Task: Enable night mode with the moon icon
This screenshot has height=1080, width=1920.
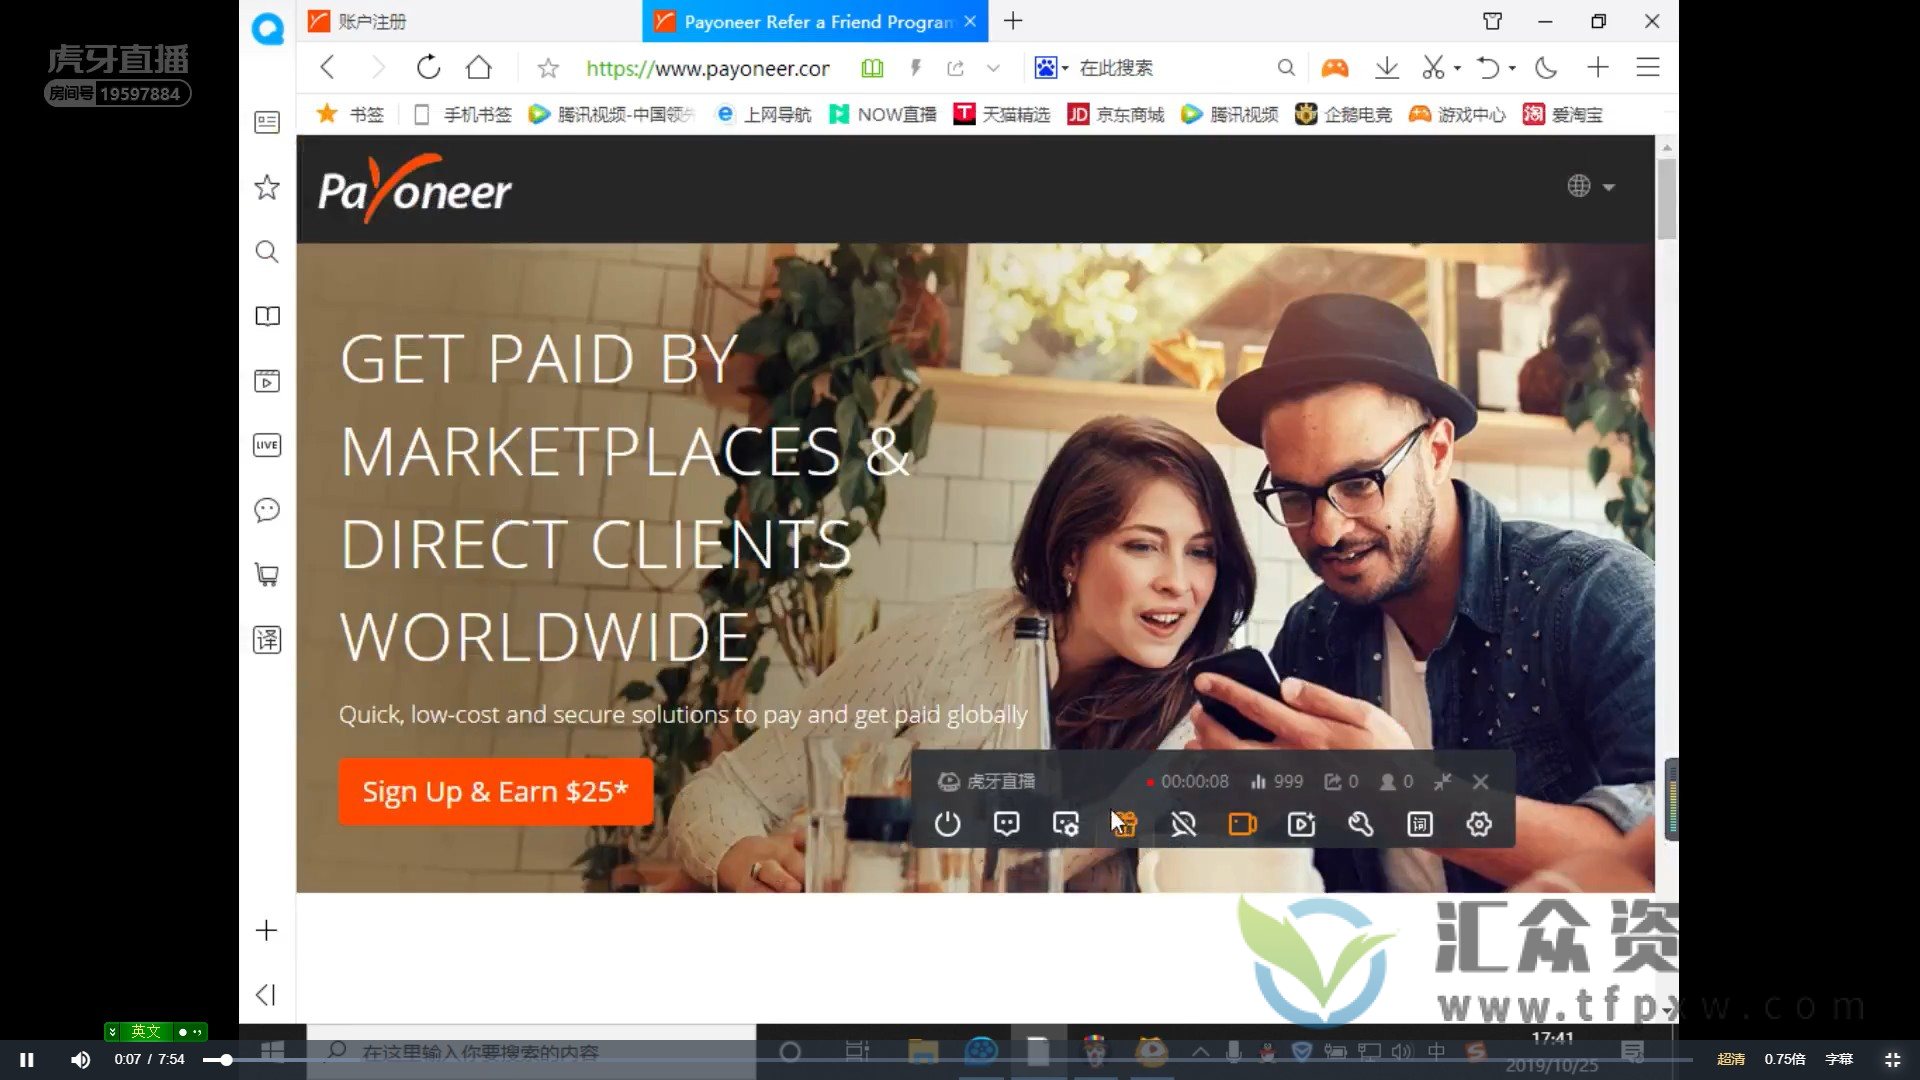Action: [1546, 67]
